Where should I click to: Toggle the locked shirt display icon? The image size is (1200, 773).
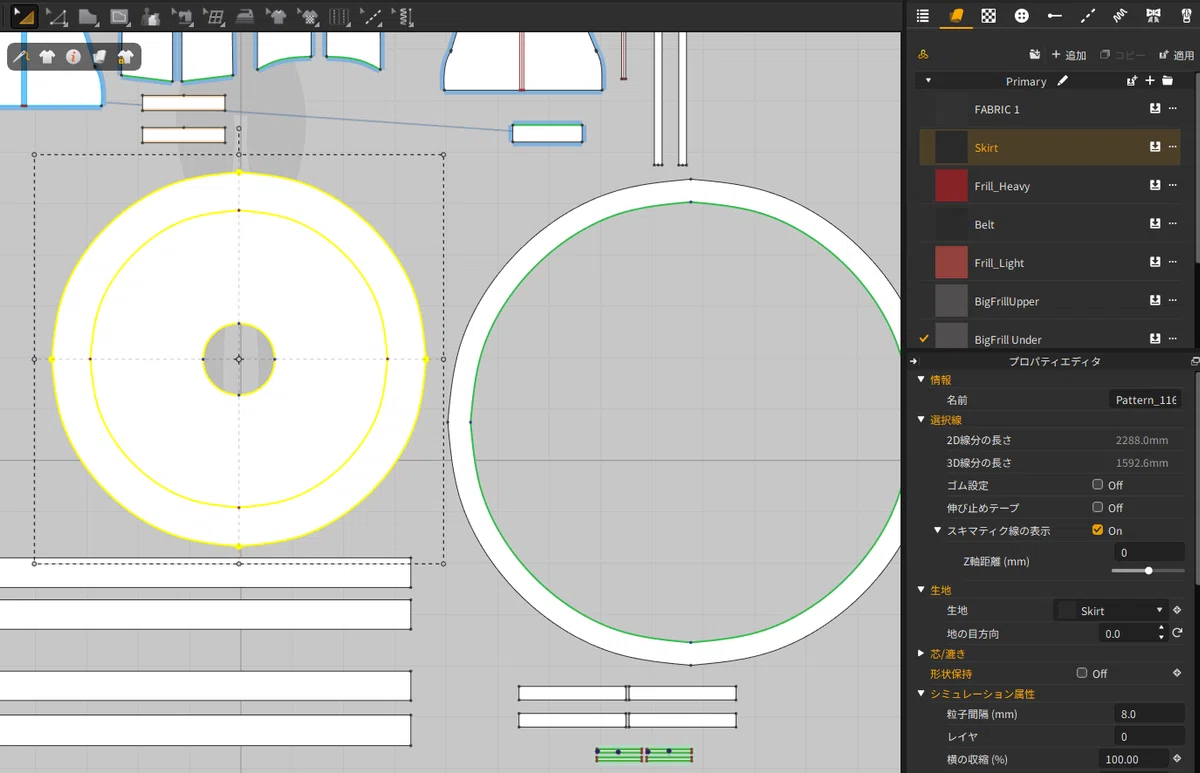click(125, 57)
